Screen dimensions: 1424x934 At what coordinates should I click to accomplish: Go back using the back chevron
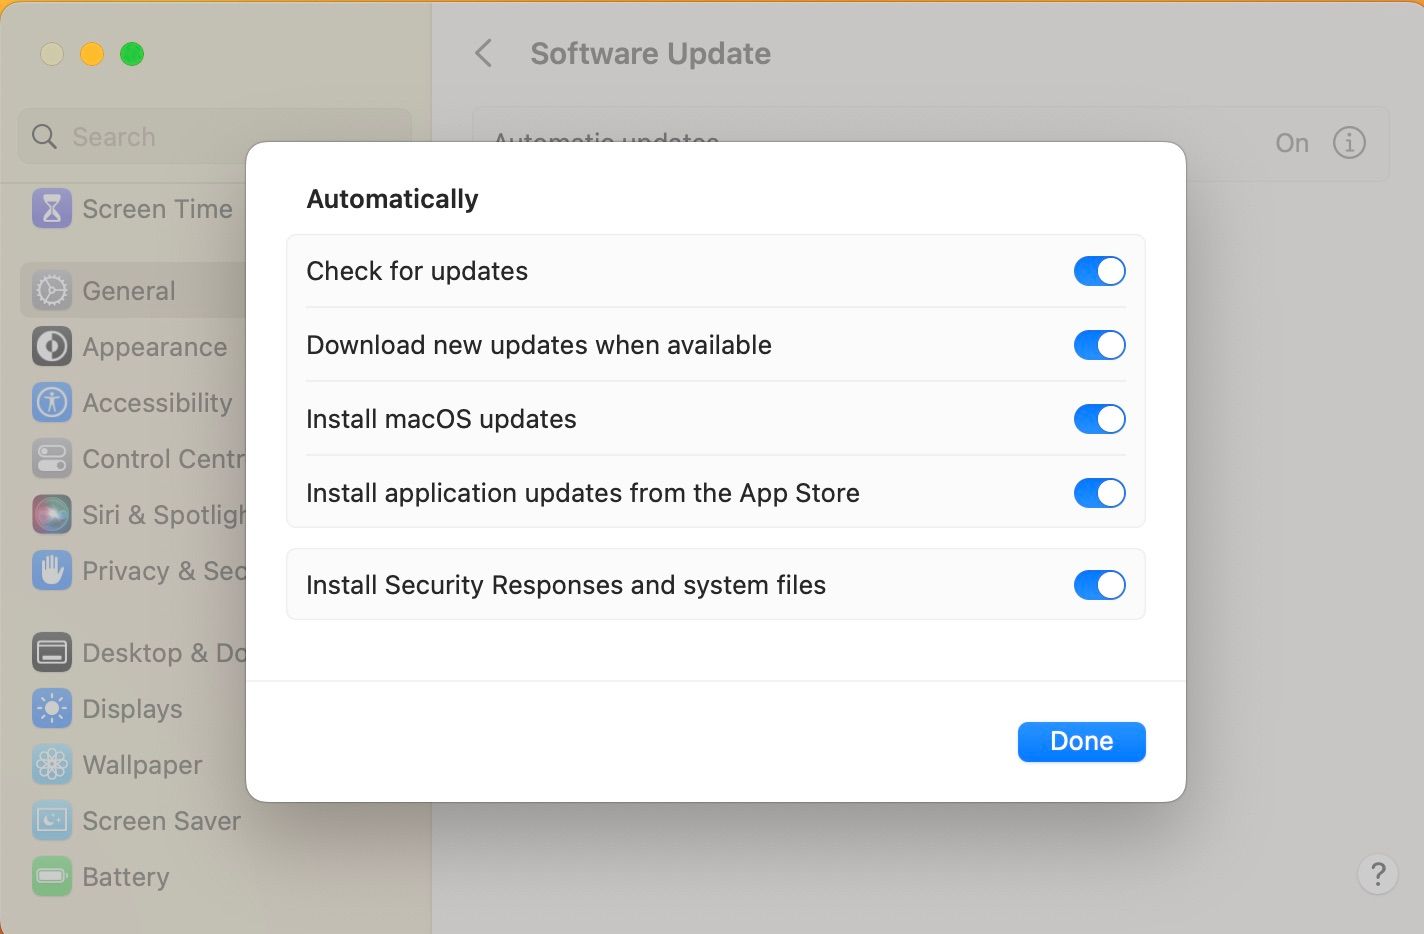[x=484, y=53]
